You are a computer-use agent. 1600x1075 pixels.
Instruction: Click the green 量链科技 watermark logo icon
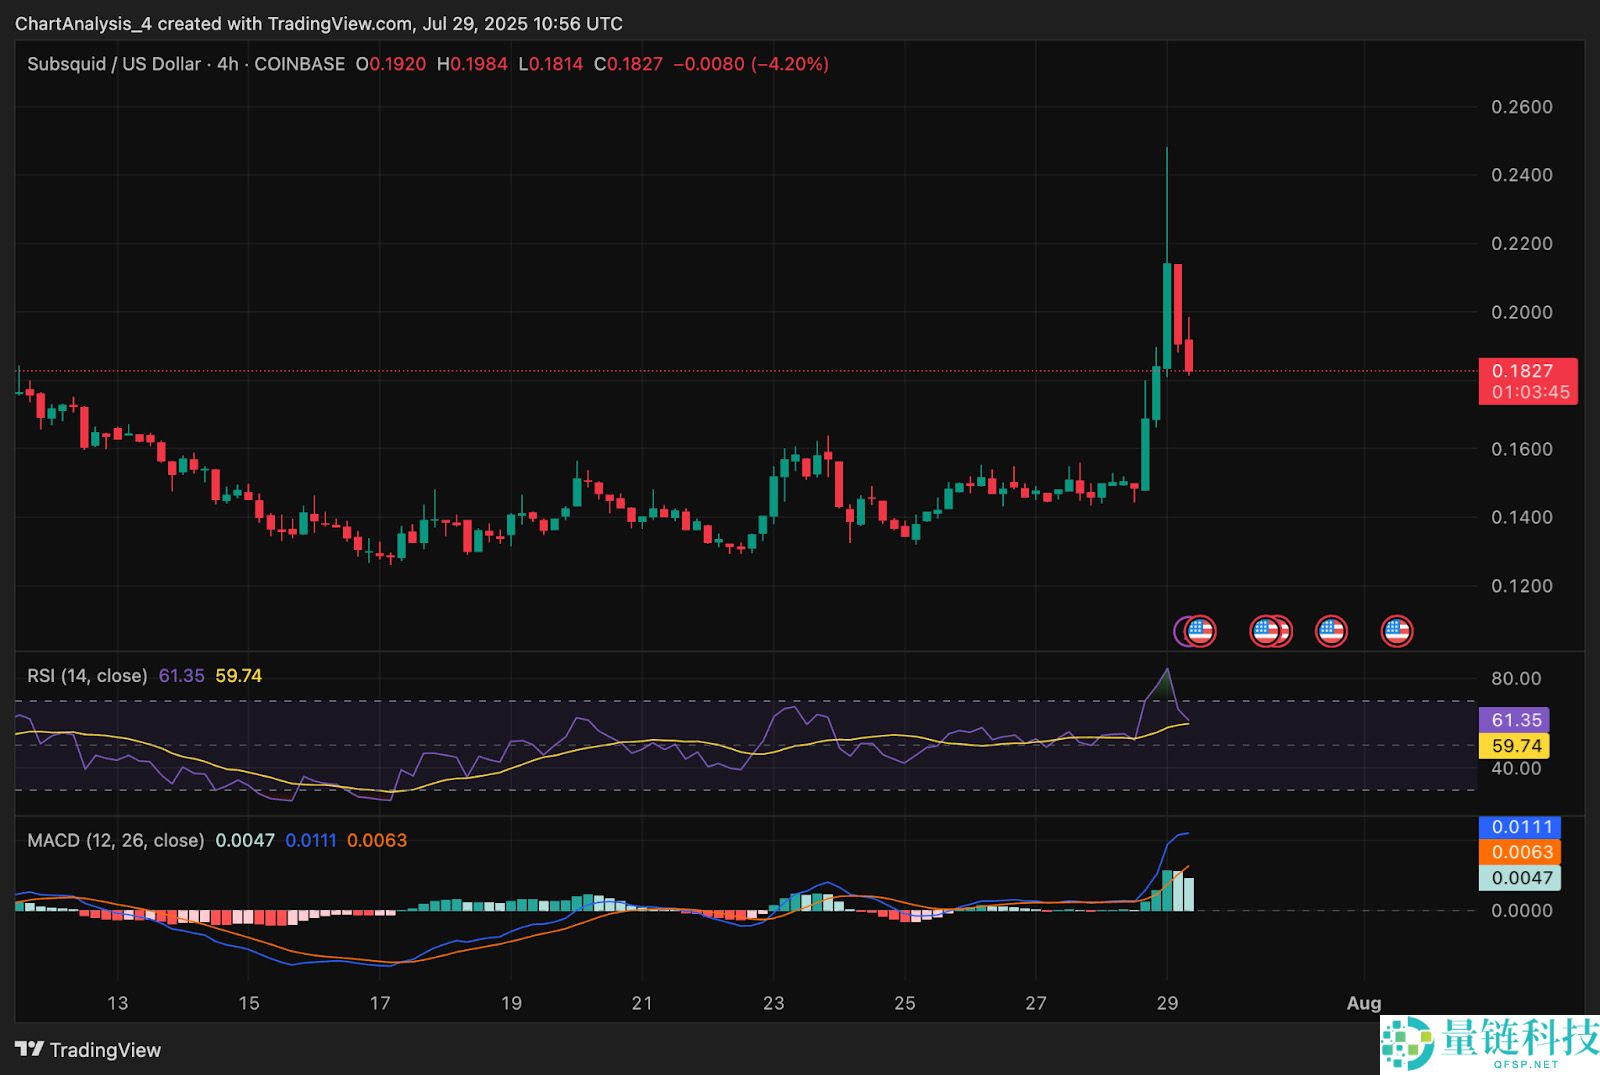1408,1044
